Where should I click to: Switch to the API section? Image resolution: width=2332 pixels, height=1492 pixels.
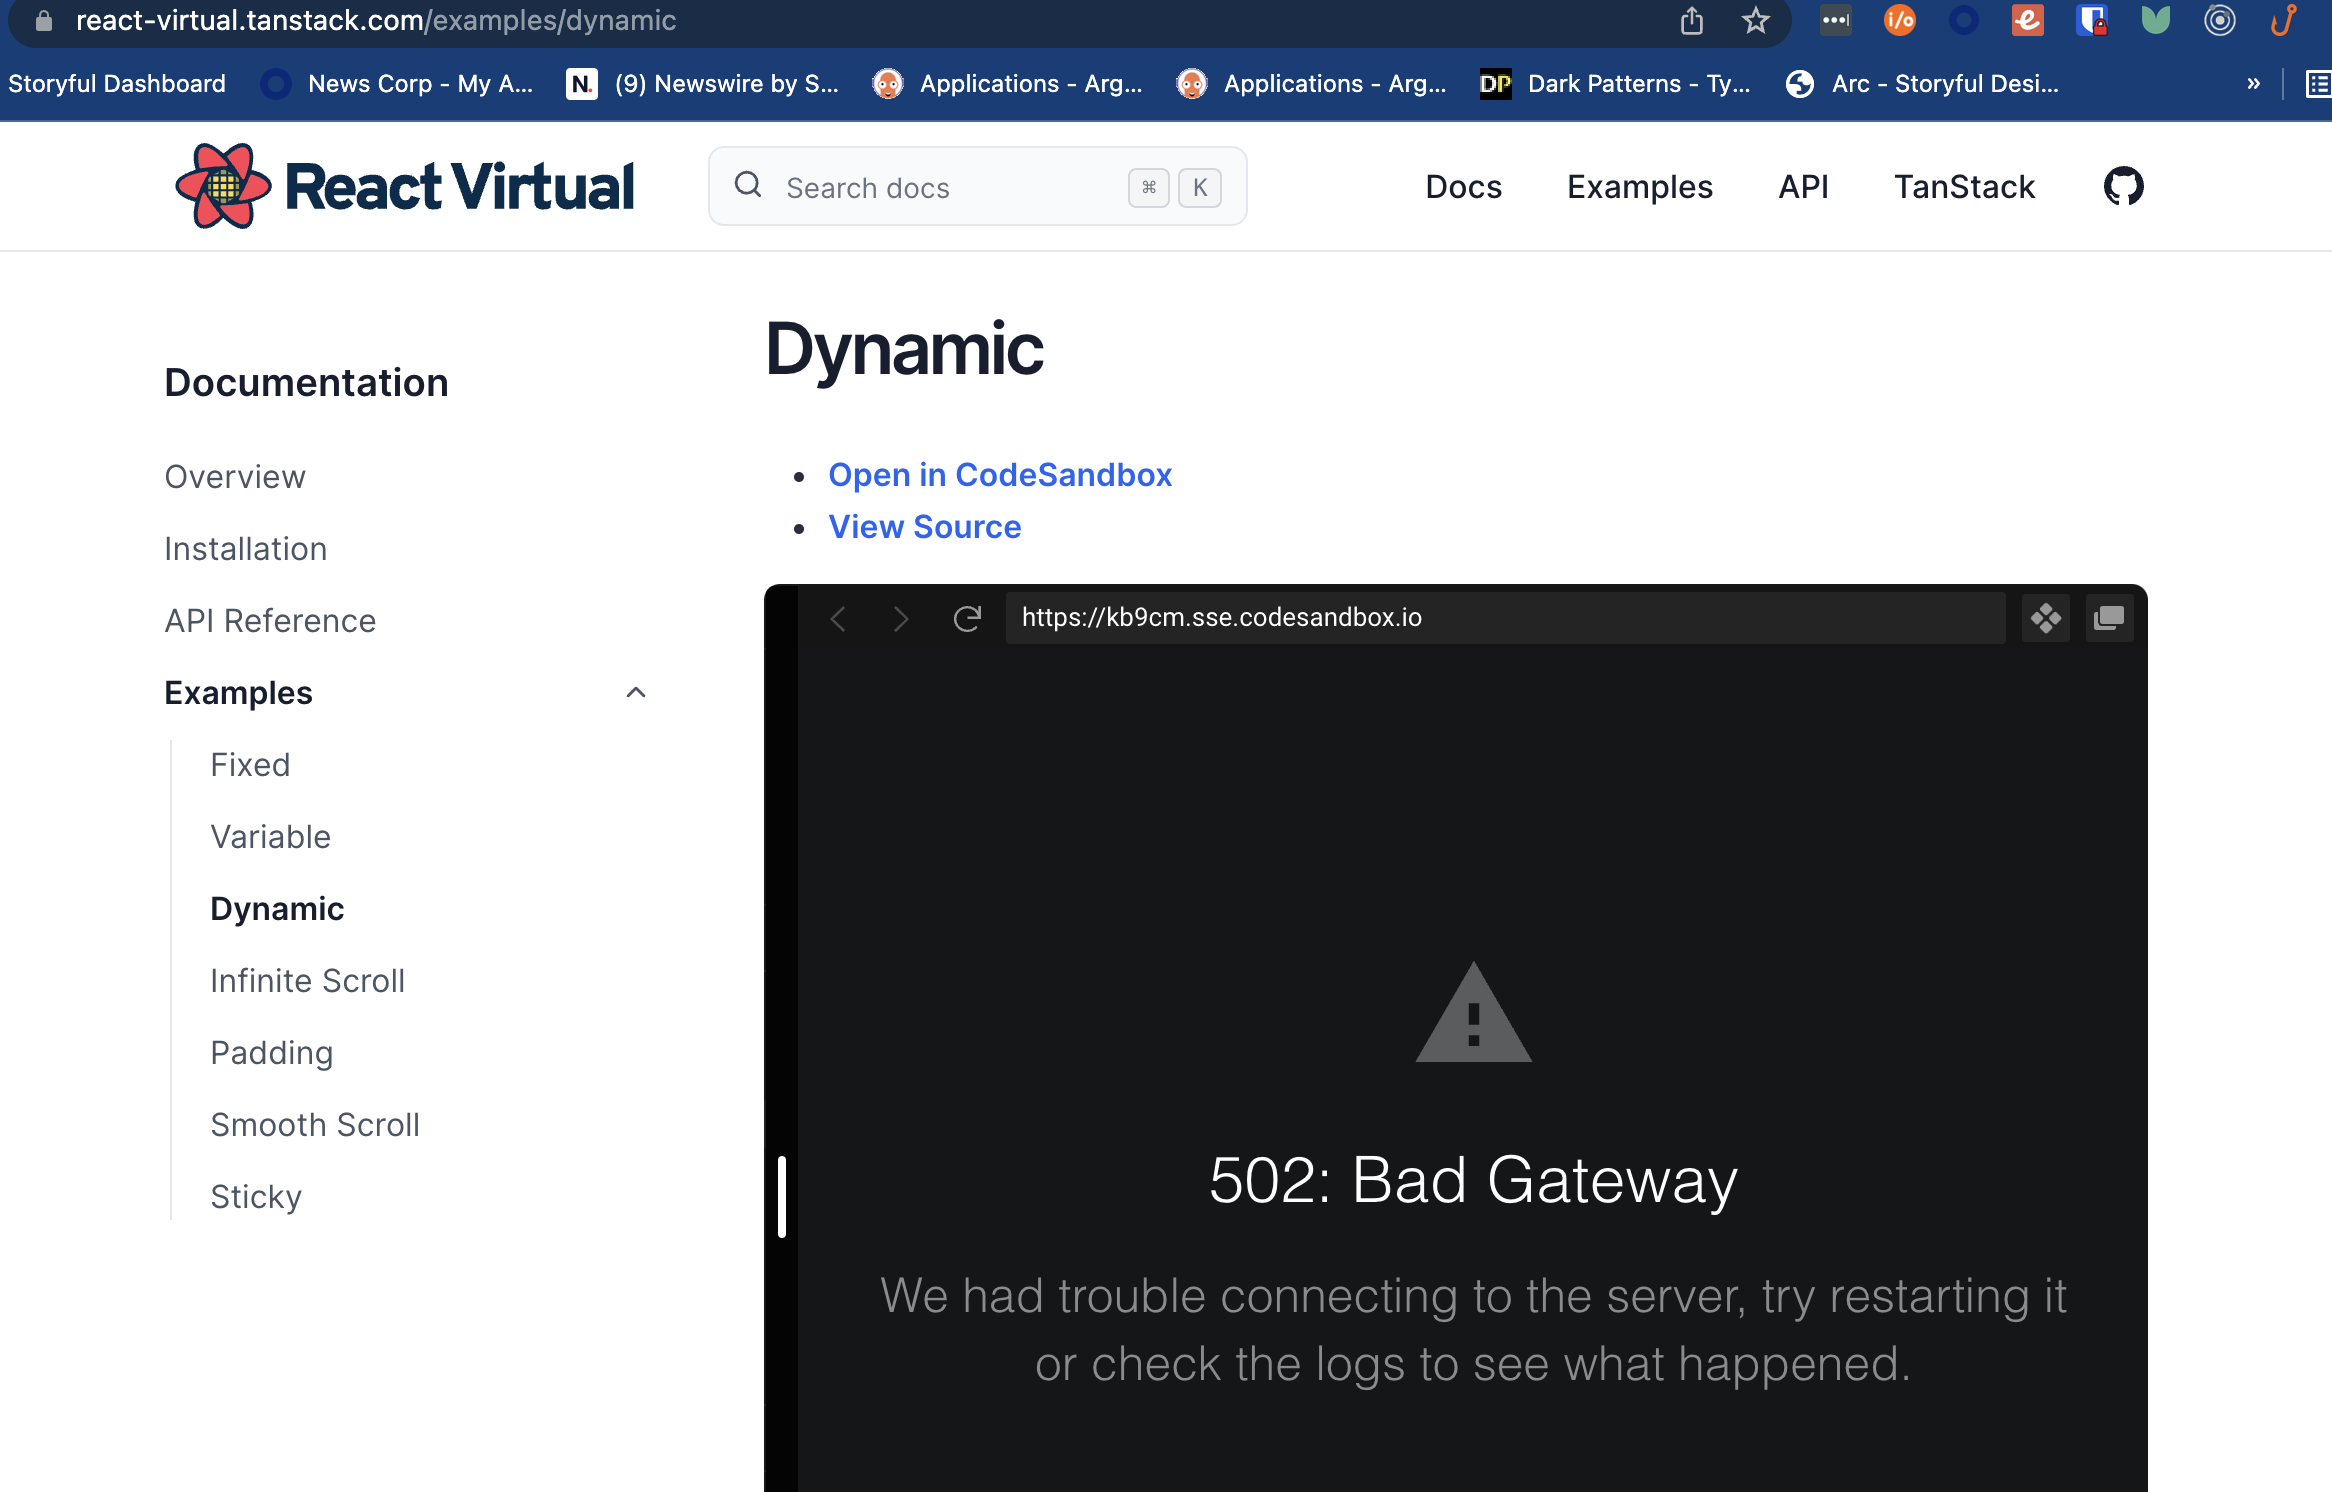(1802, 186)
